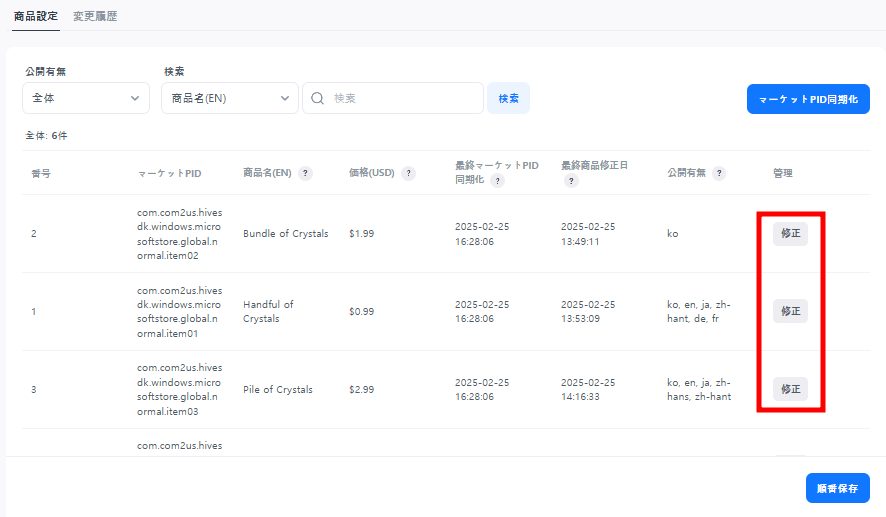This screenshot has width=886, height=517.
Task: Click number 1 in the Handful of Crystals row
Action: 34,312
